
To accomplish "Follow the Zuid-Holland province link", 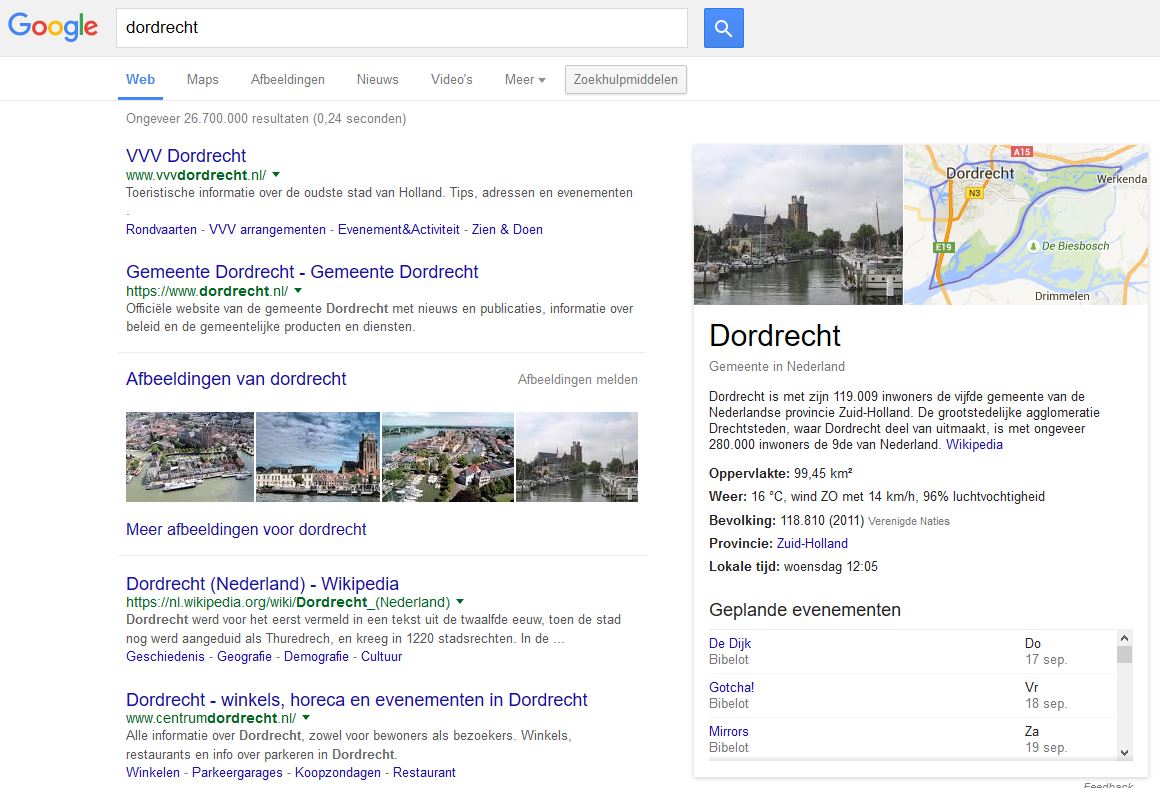I will click(812, 544).
